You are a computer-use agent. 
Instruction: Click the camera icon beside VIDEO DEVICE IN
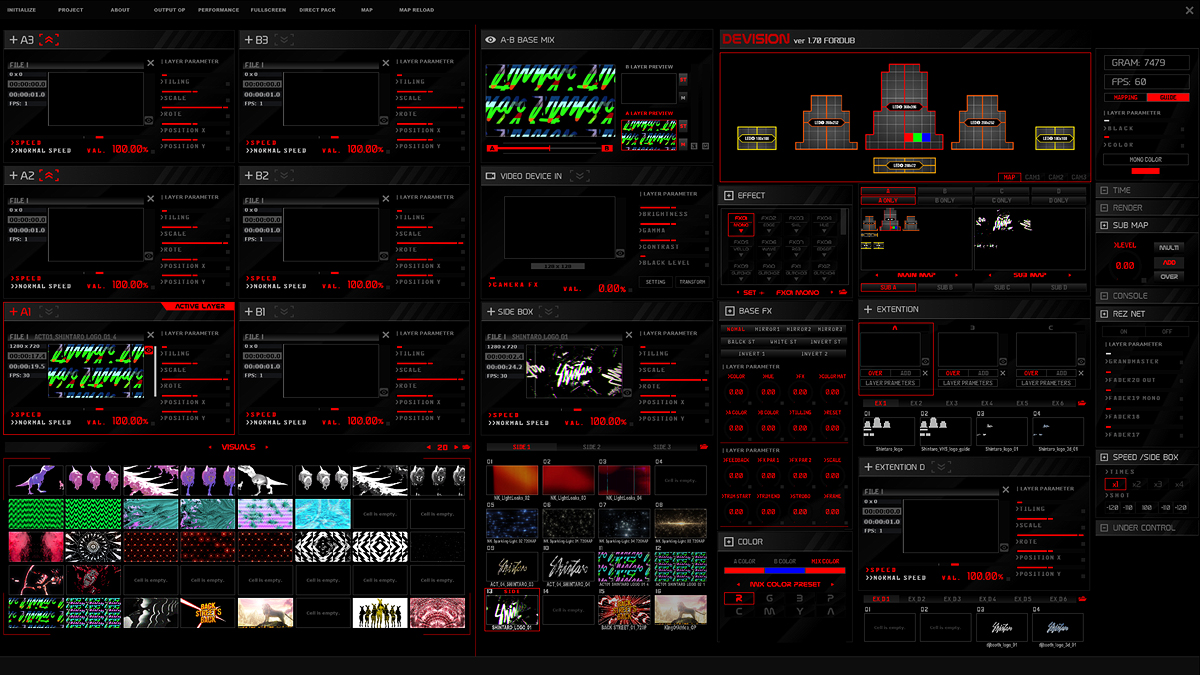coord(490,176)
